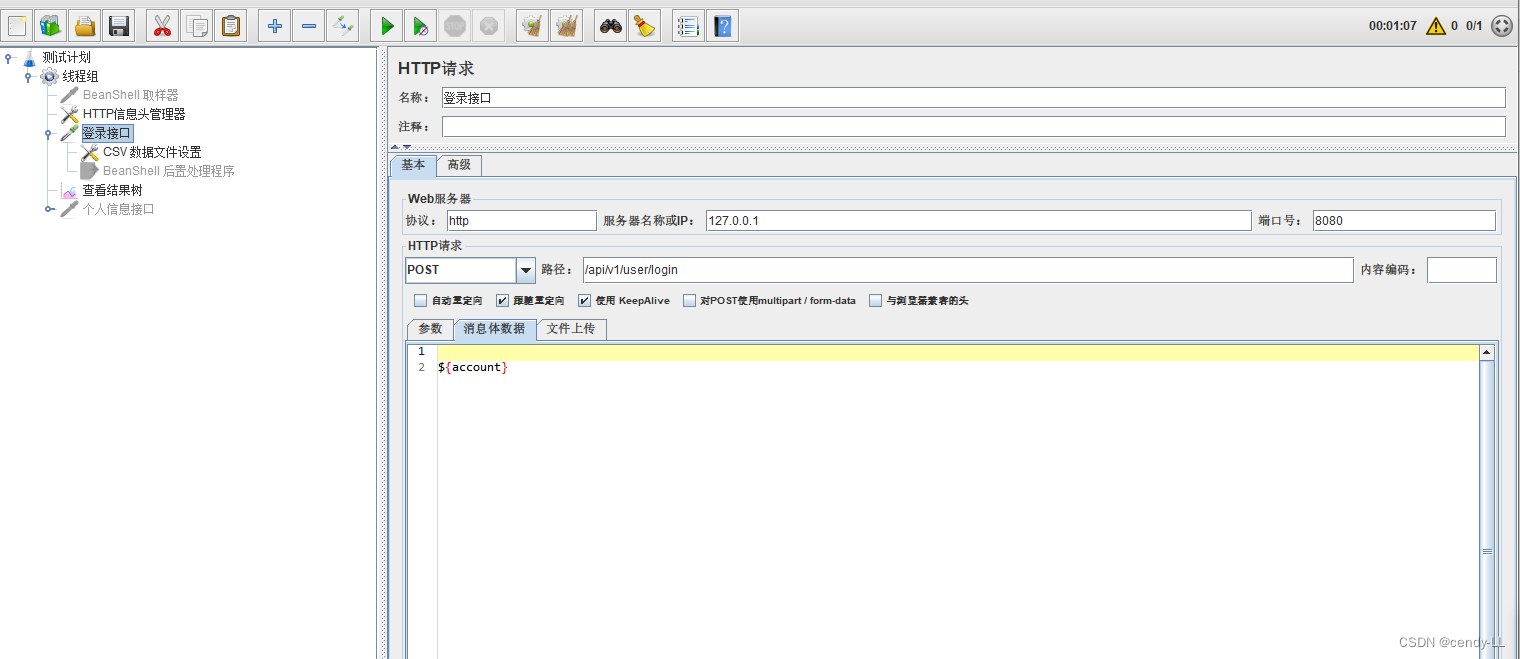Switch to the 高级 tab
The width and height of the screenshot is (1520, 659).
459,165
